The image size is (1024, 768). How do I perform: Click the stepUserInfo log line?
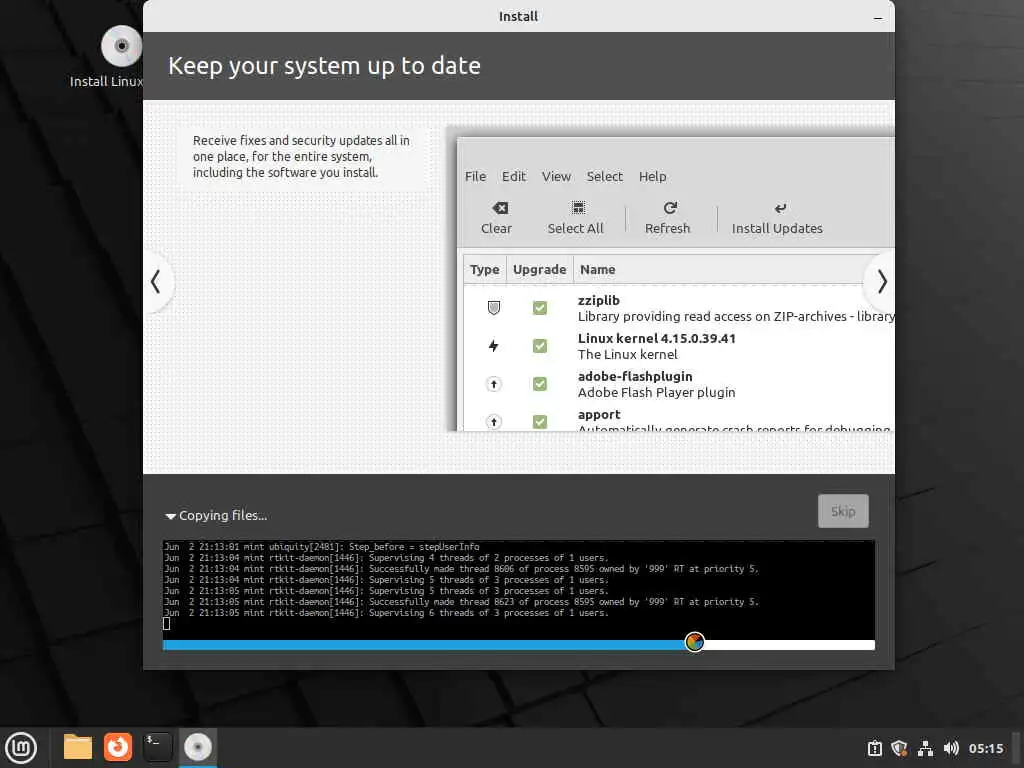click(x=321, y=547)
